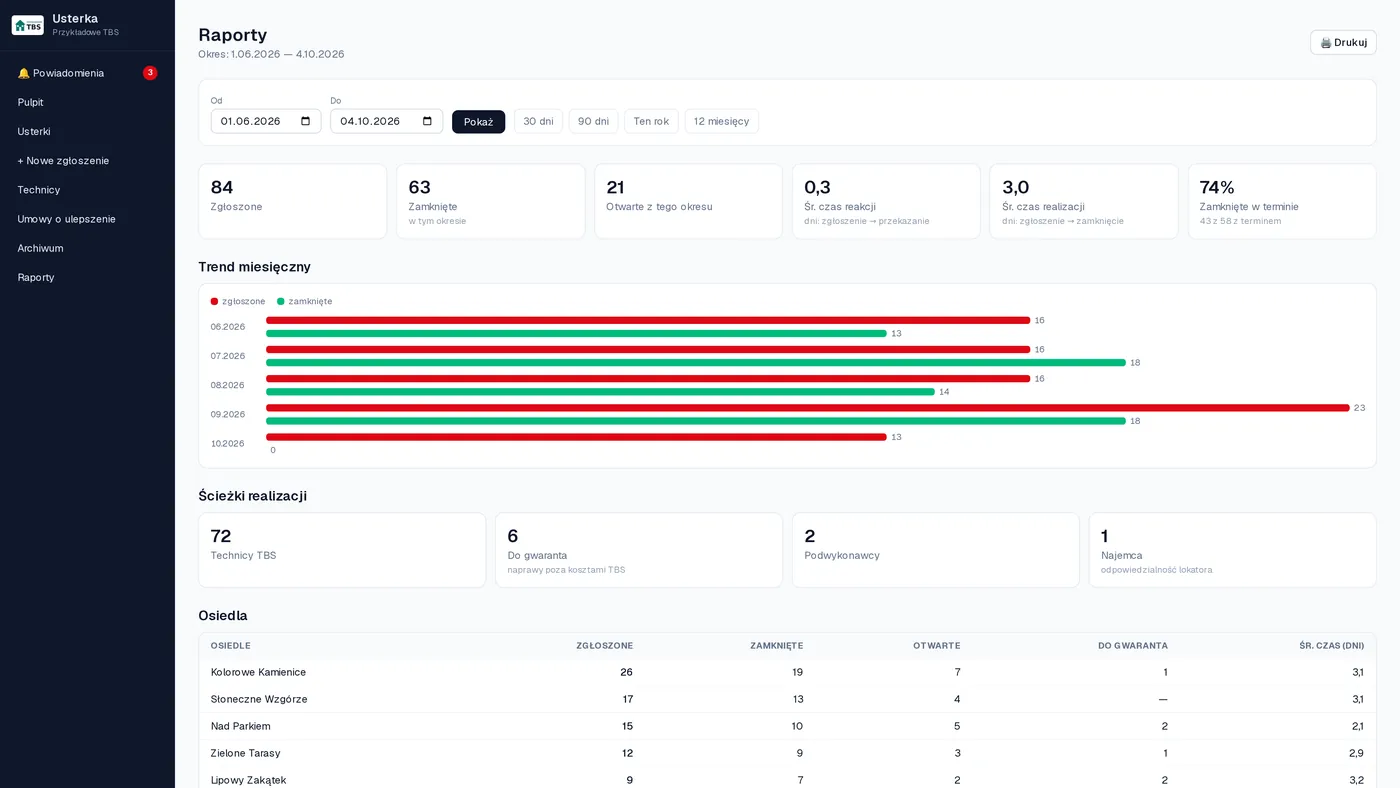The image size is (1400, 788).
Task: Click the Od date input 01.06.2026
Action: click(266, 121)
